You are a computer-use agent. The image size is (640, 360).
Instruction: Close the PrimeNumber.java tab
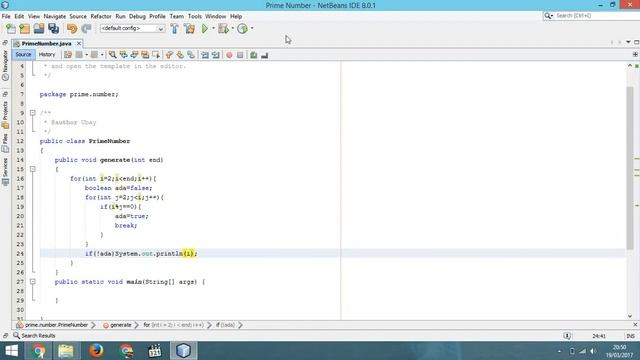tap(79, 43)
